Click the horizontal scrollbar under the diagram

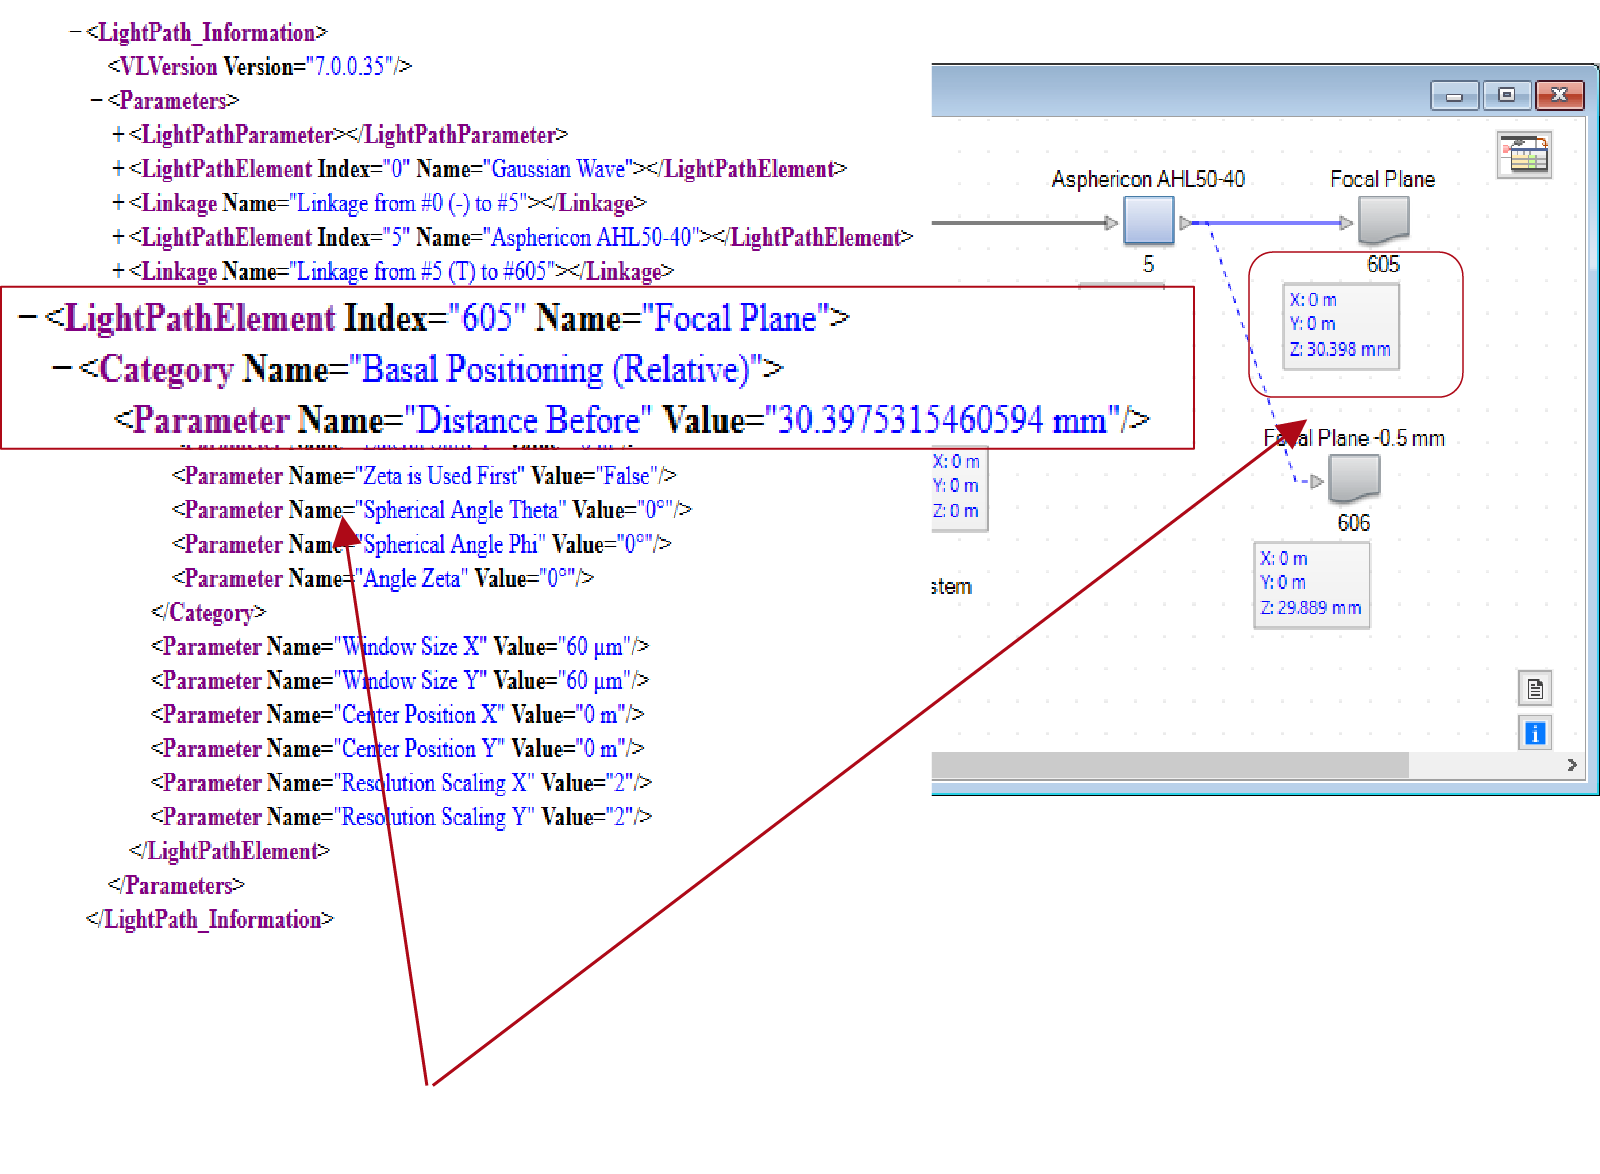coord(1170,765)
